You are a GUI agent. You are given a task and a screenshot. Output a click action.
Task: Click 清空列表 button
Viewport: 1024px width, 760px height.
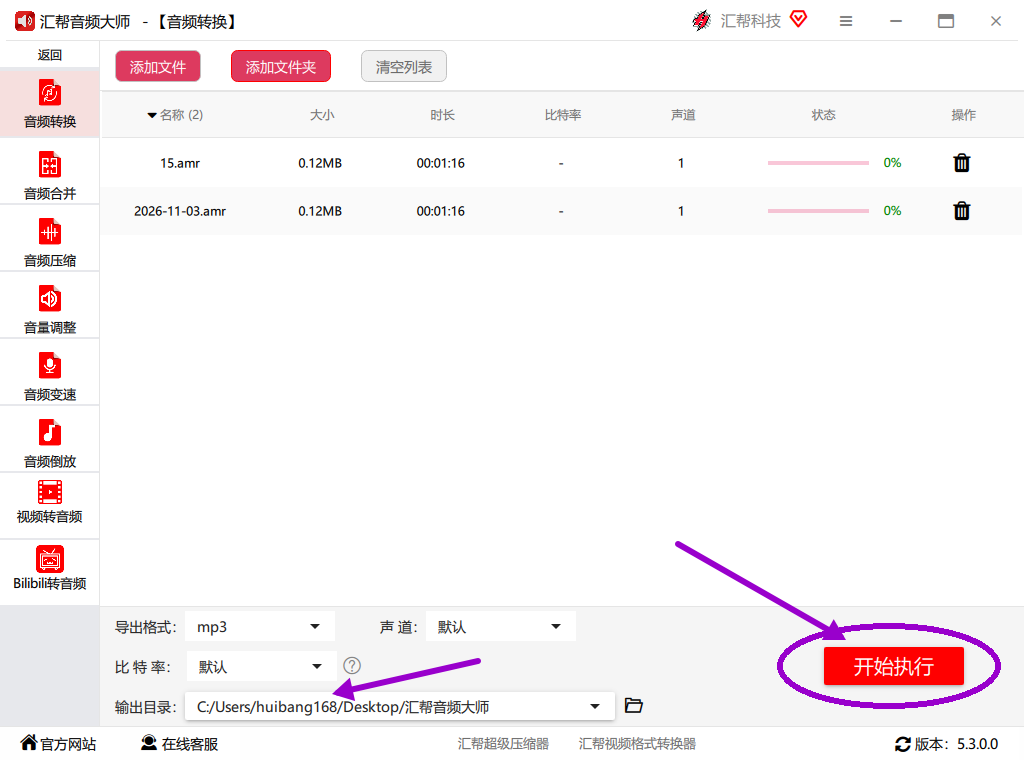(x=404, y=67)
